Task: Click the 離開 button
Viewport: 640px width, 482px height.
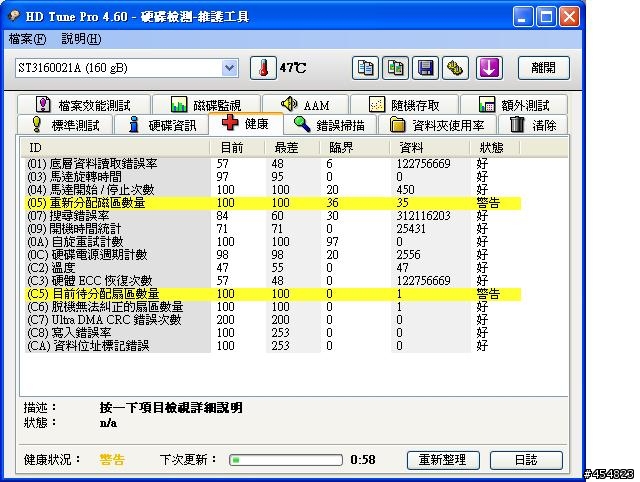Action: [544, 68]
